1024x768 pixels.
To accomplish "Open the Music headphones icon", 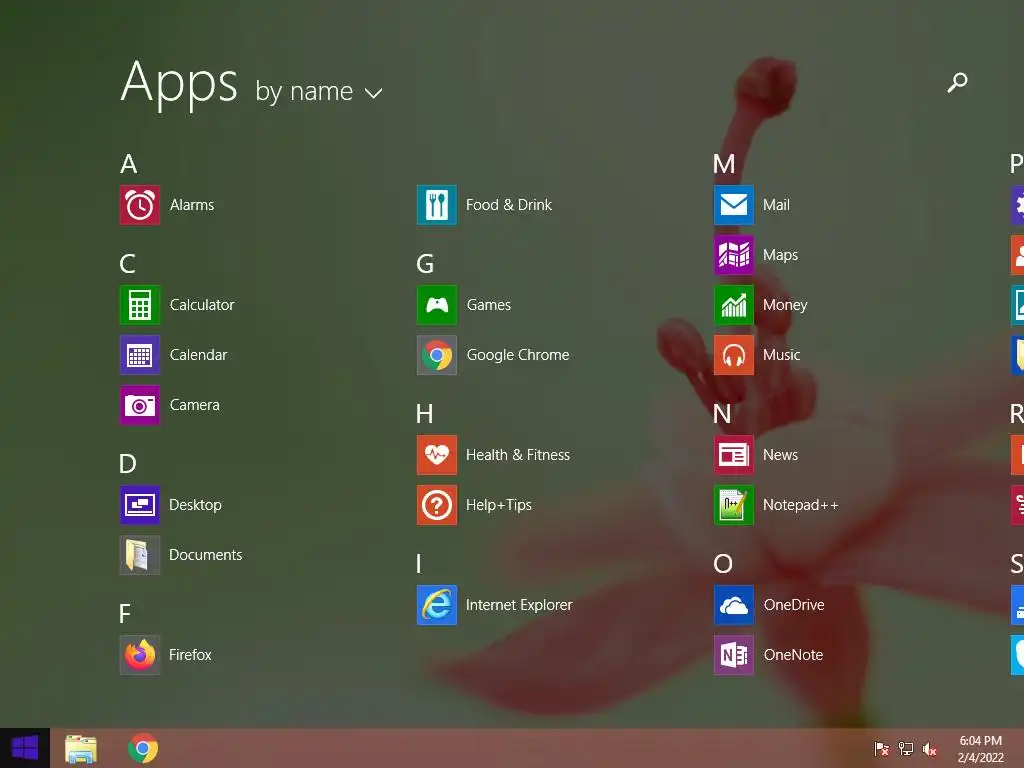I will (x=734, y=355).
